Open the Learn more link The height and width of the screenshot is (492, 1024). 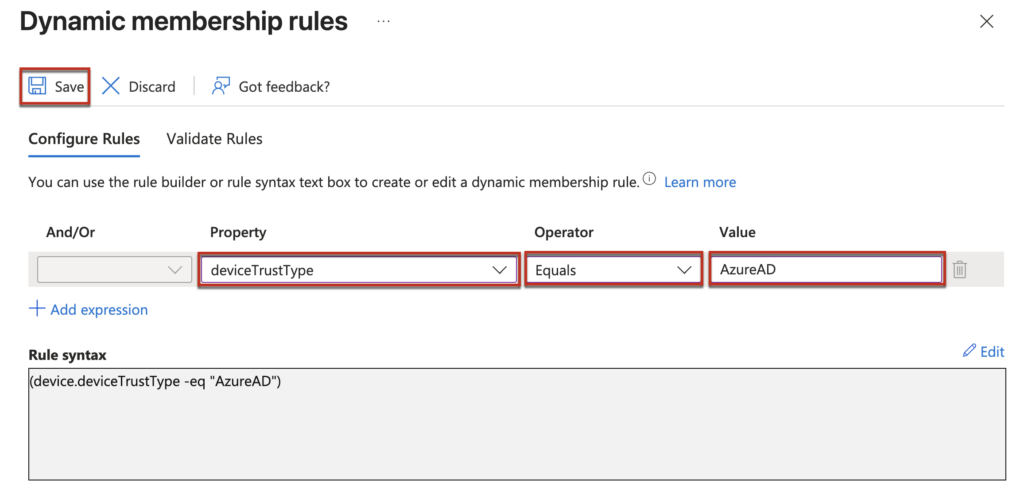tap(699, 182)
